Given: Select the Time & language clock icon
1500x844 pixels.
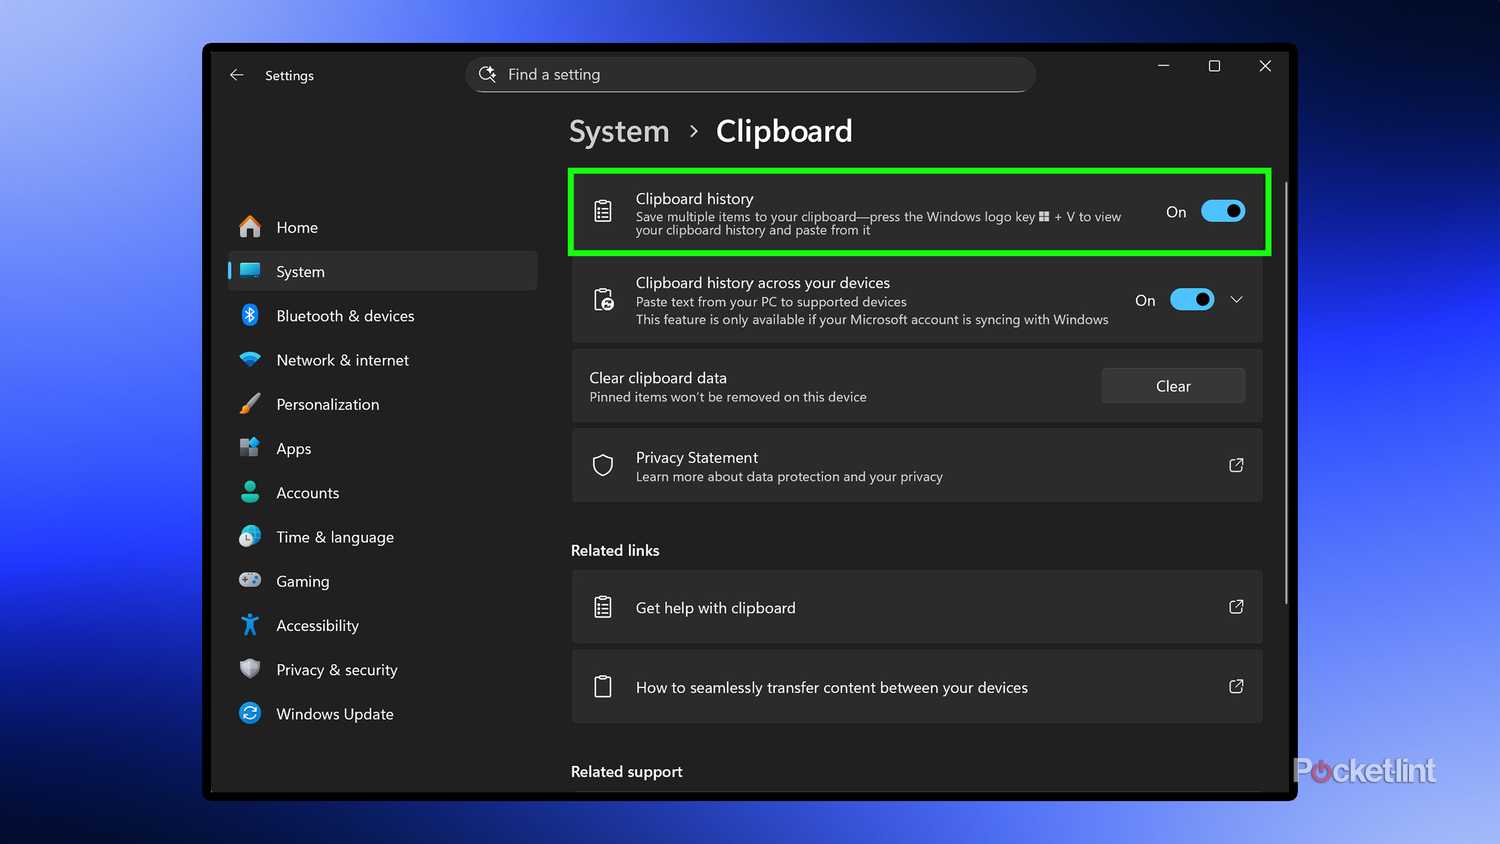Looking at the screenshot, I should pyautogui.click(x=249, y=537).
